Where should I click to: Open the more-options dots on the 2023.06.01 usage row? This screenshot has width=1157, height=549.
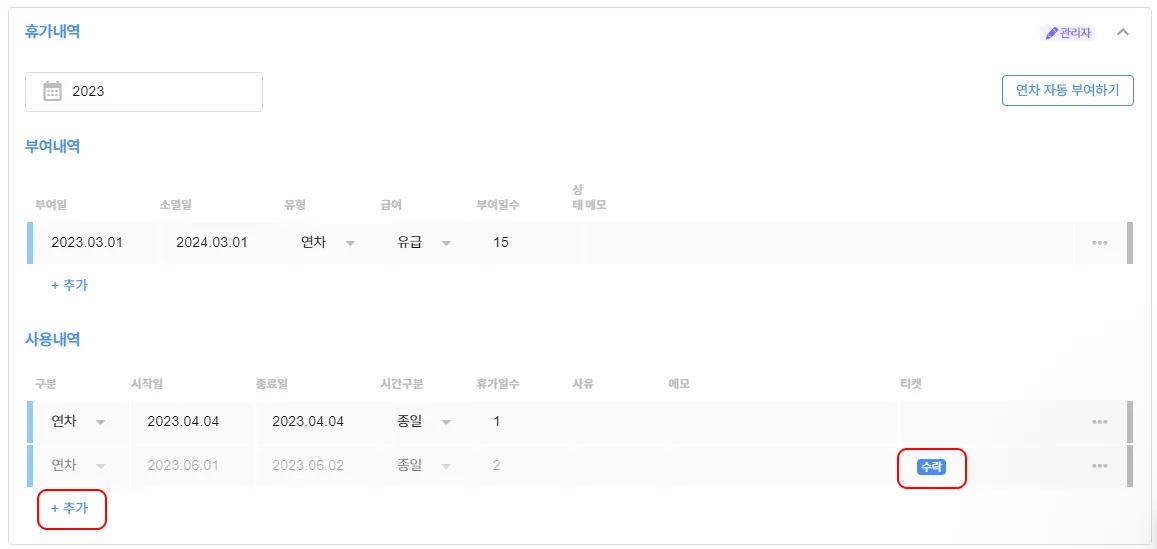pyautogui.click(x=1099, y=466)
